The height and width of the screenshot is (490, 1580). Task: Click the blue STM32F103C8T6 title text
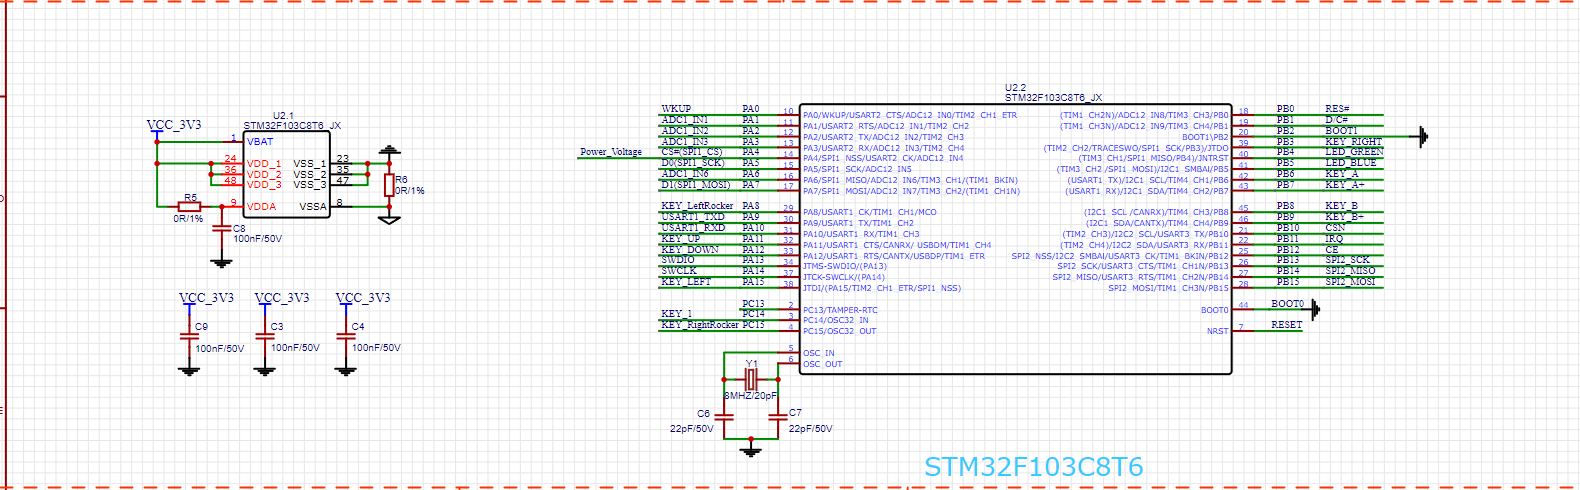[1033, 467]
